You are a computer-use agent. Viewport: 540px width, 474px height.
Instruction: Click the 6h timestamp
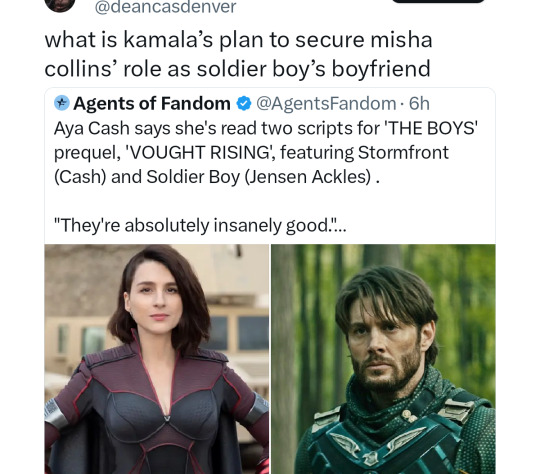[x=419, y=103]
